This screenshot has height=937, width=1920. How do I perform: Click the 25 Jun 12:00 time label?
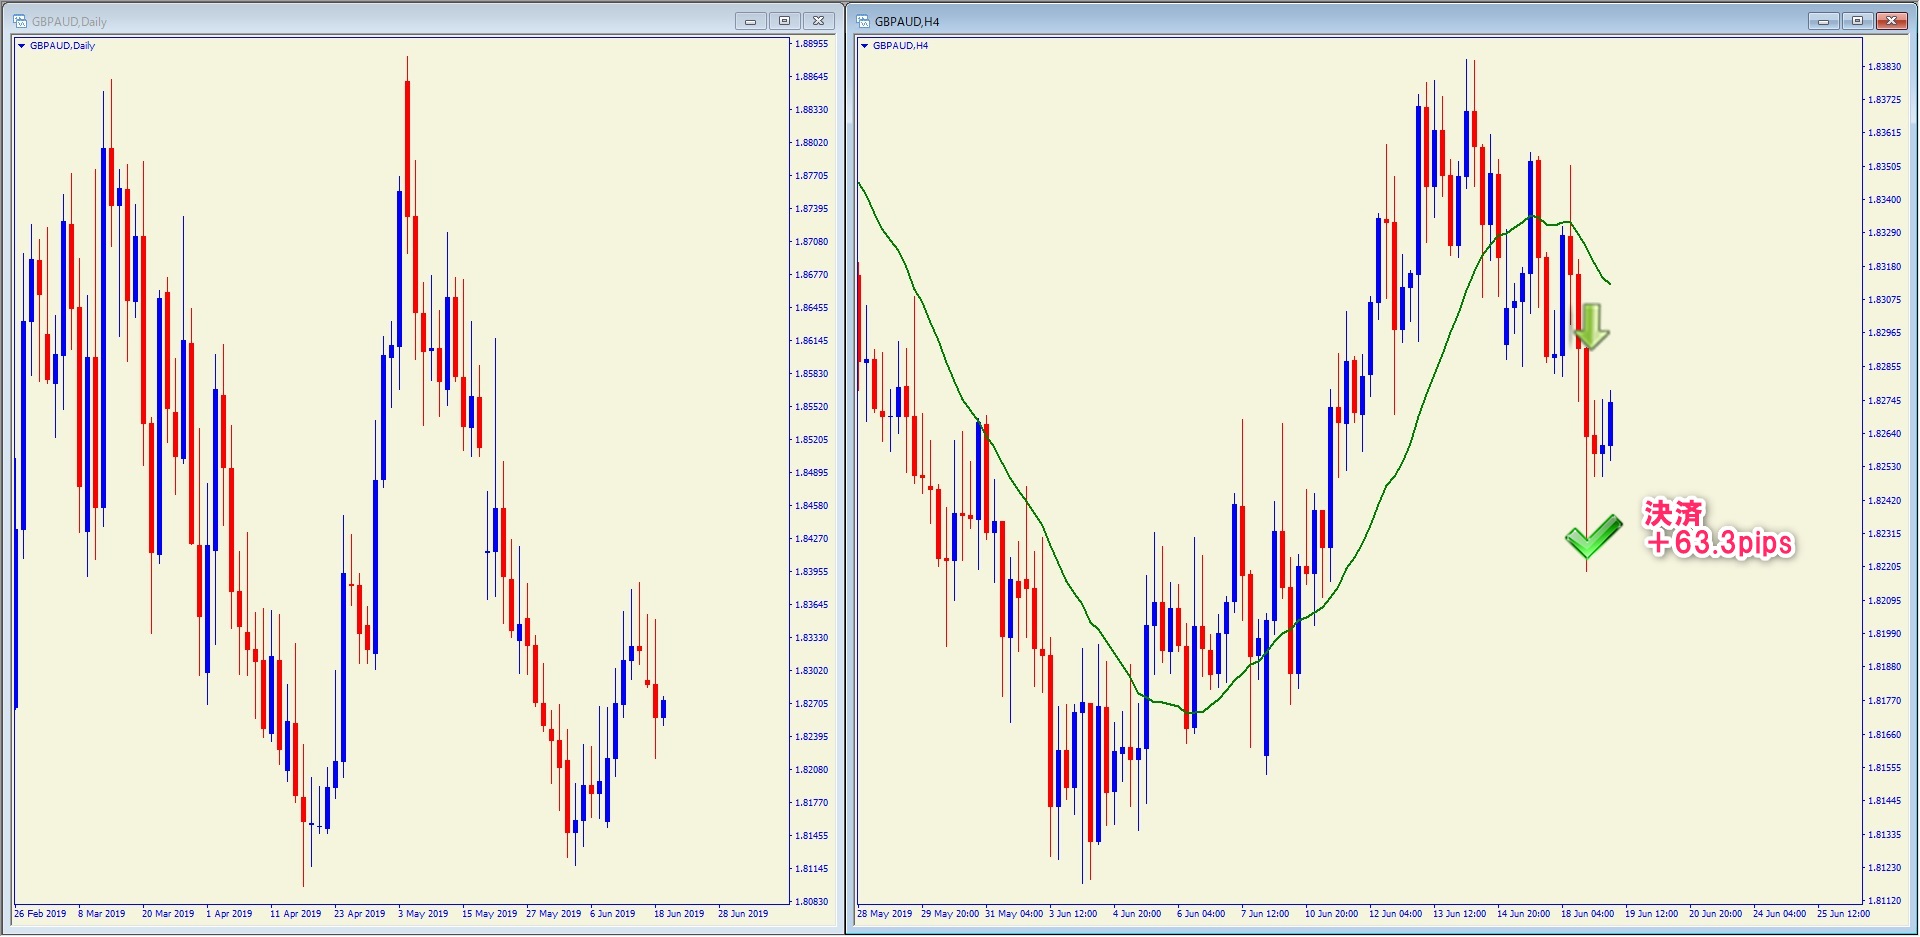tap(1844, 914)
